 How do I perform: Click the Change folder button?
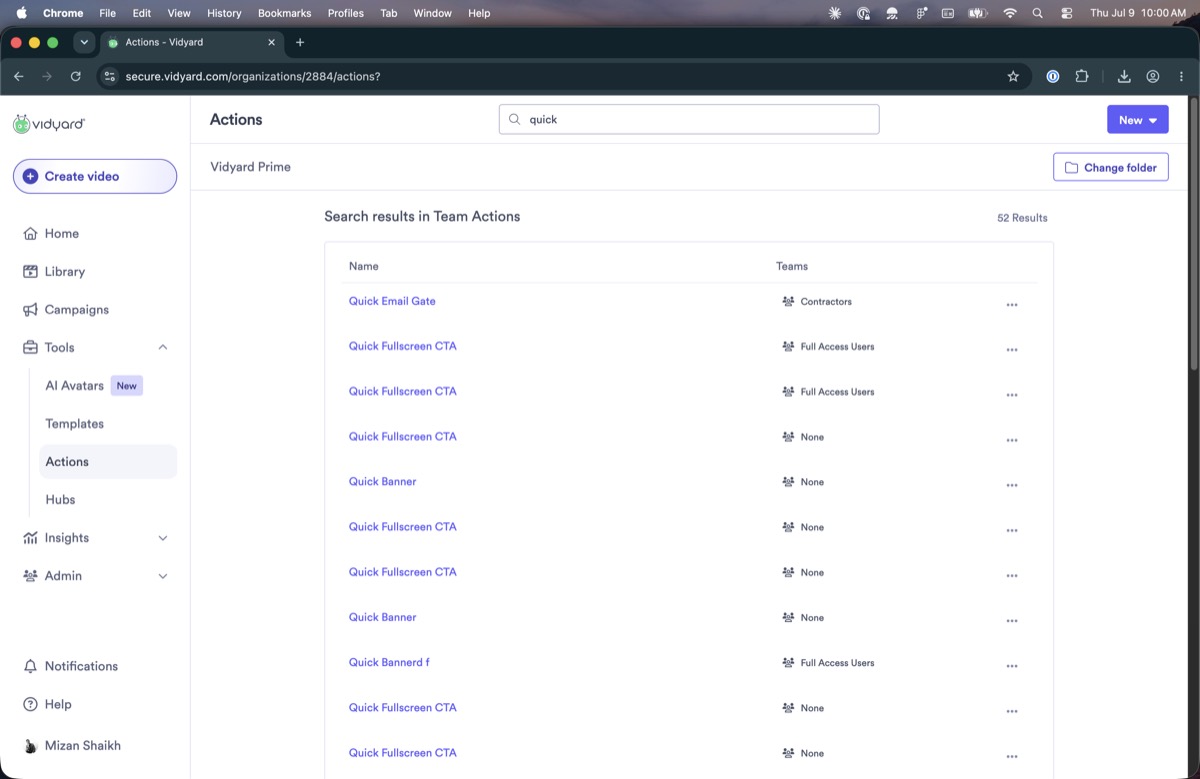(x=1111, y=167)
